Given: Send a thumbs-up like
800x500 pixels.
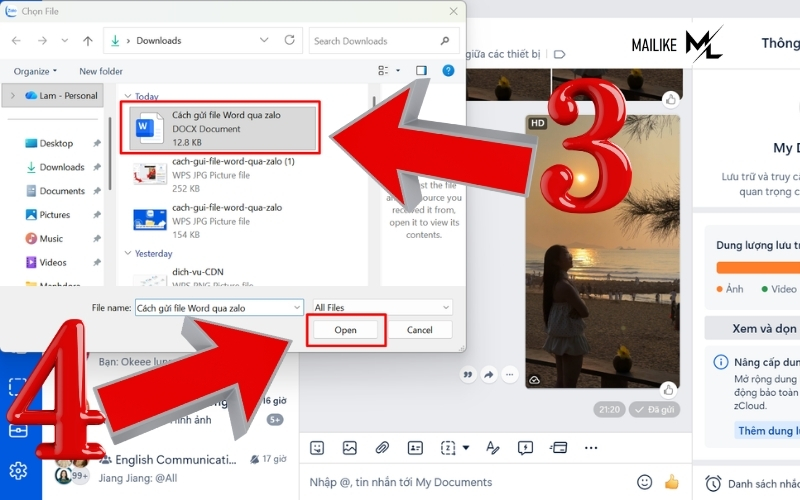Looking at the screenshot, I should 672,482.
